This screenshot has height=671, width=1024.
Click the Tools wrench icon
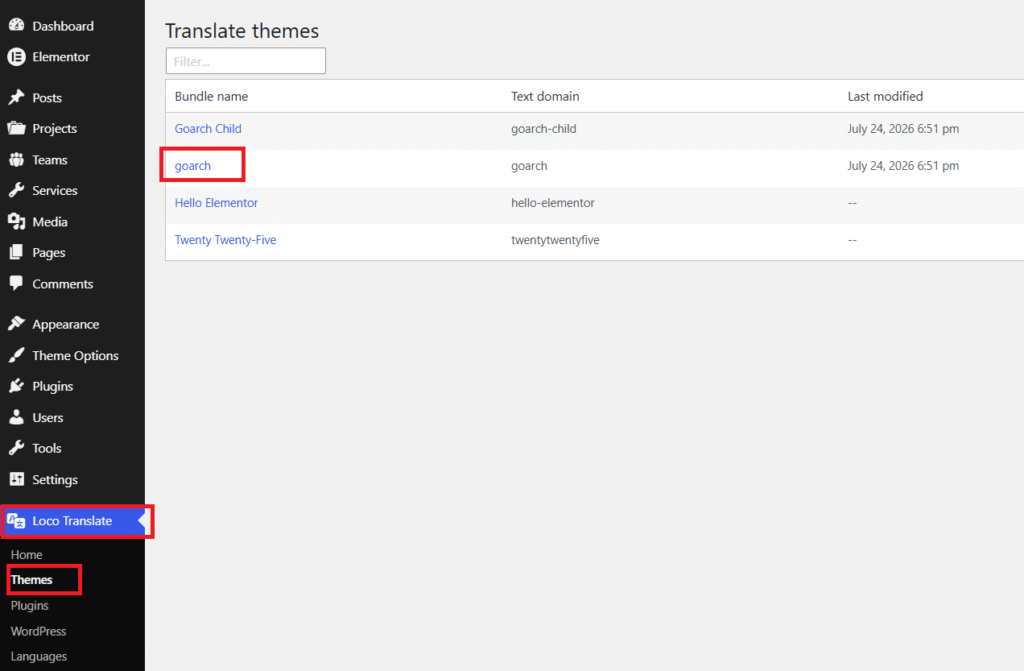click(x=16, y=448)
